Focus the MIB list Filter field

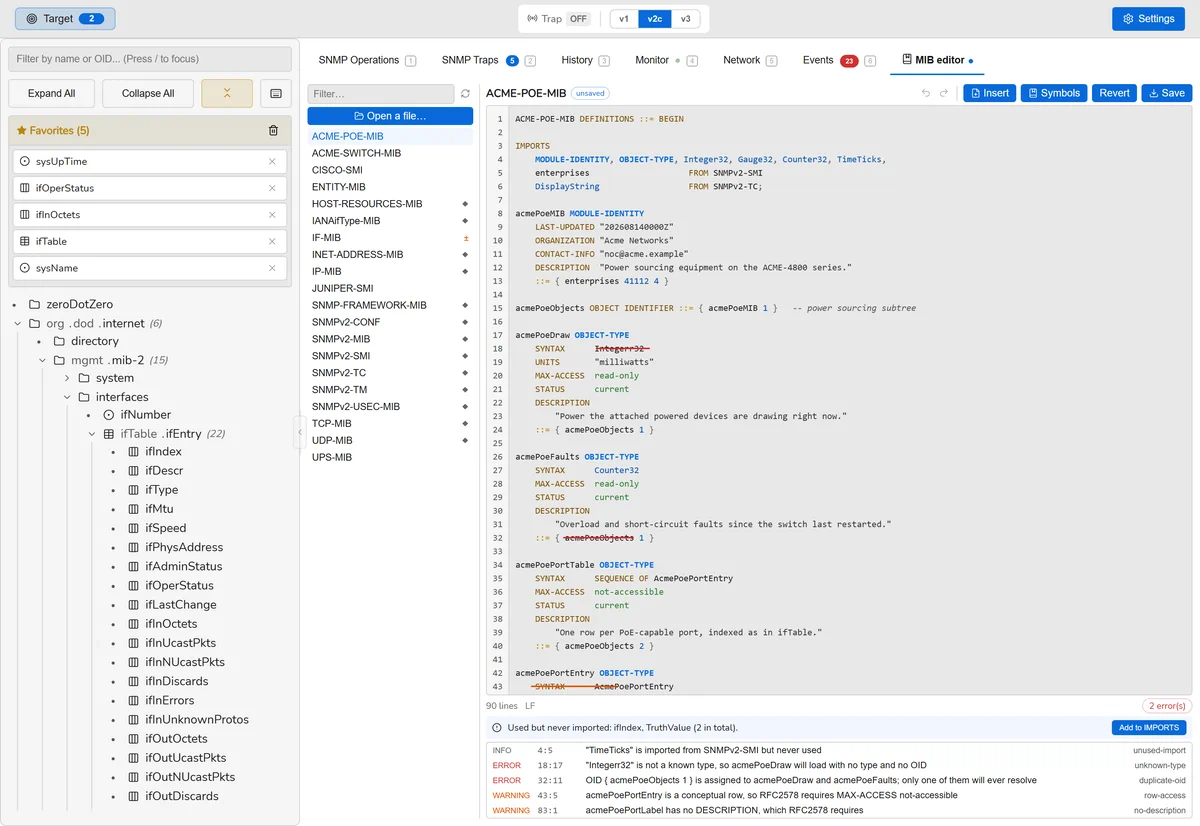click(381, 93)
